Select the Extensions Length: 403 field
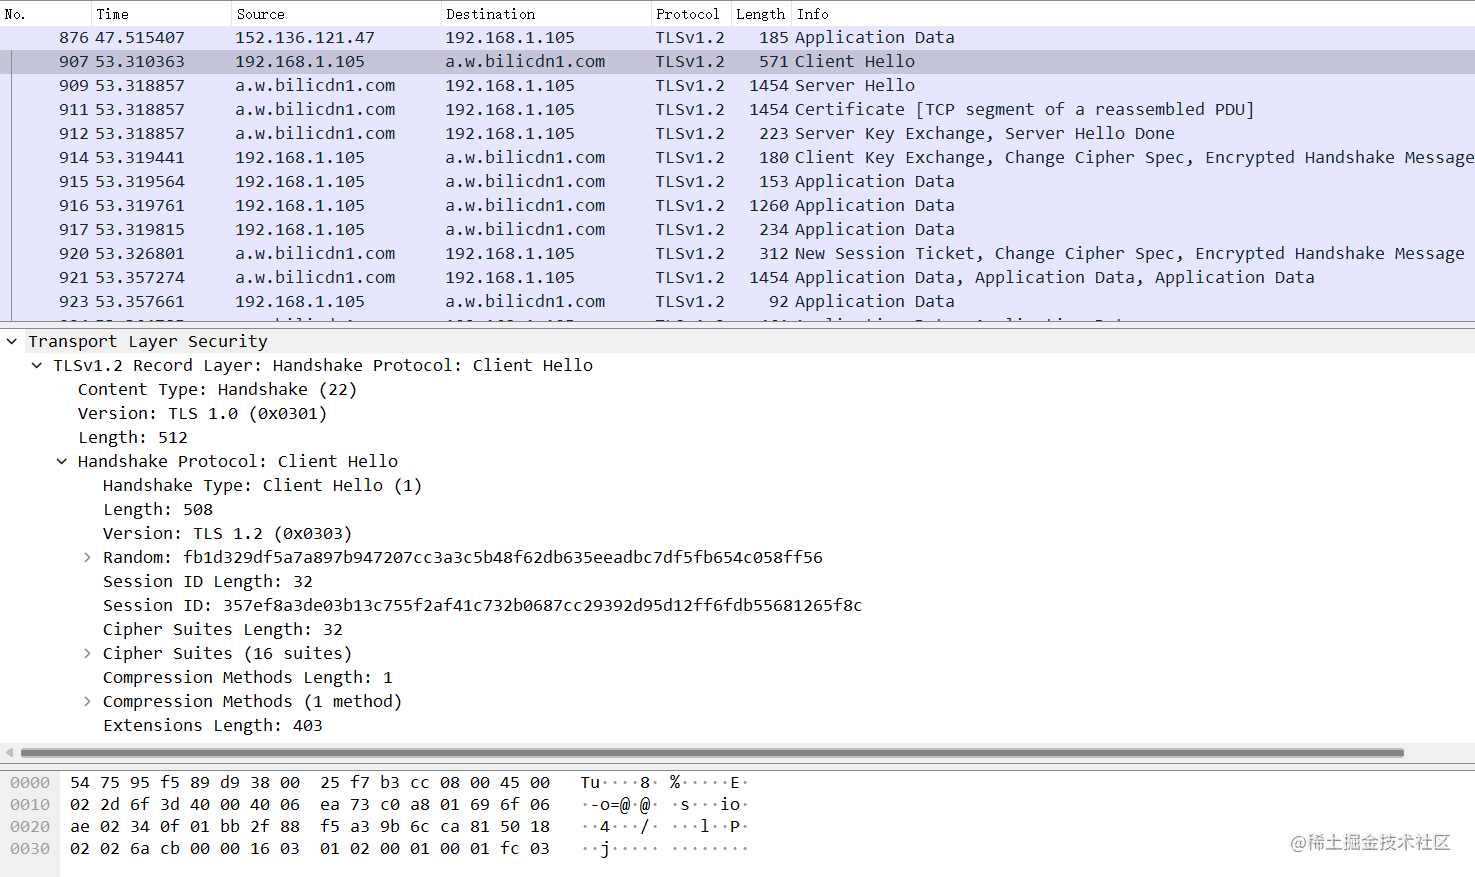 click(x=213, y=726)
